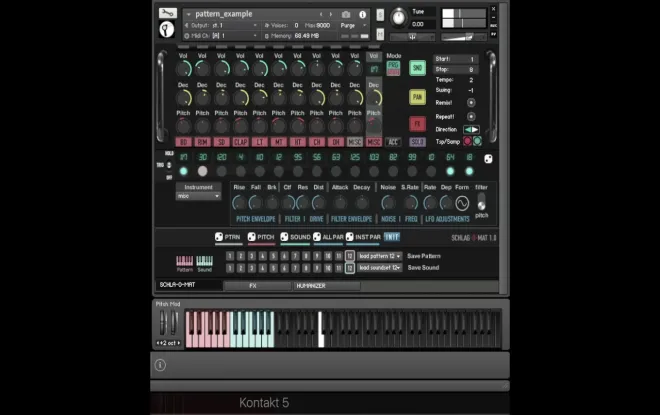
Task: Select the BD drum instrument
Action: click(x=184, y=142)
